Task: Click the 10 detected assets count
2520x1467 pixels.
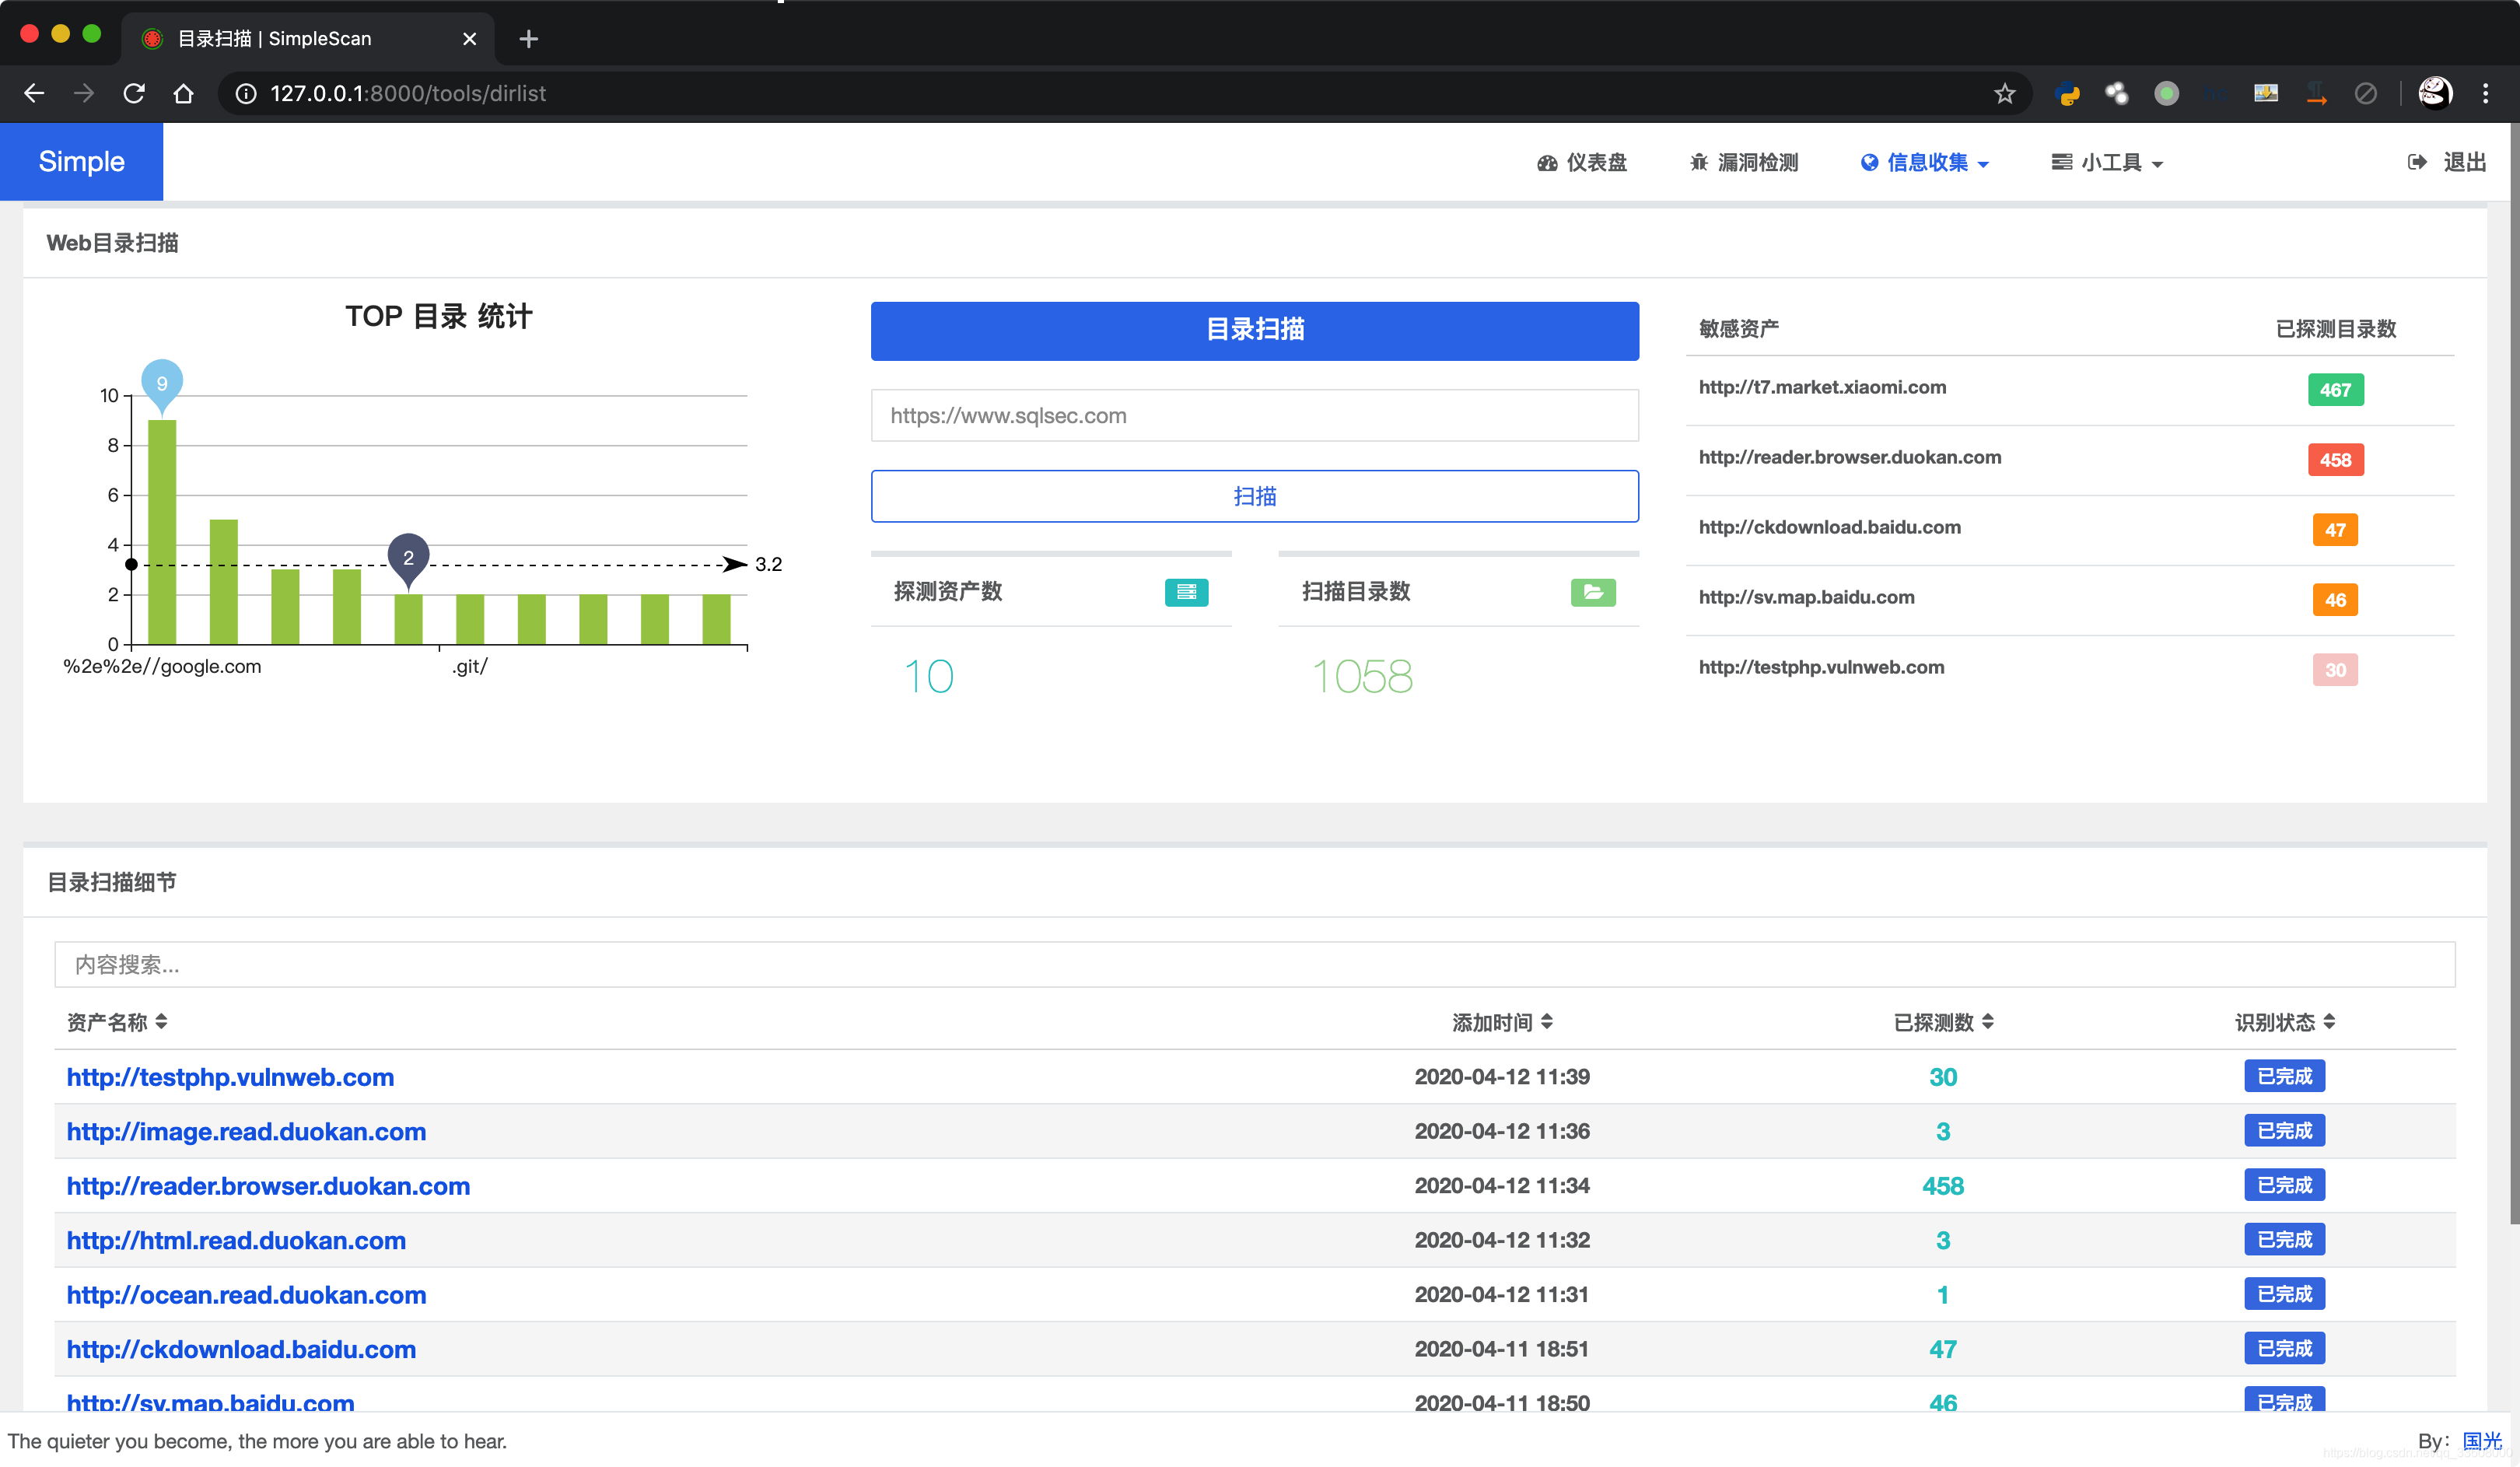Action: pyautogui.click(x=929, y=677)
